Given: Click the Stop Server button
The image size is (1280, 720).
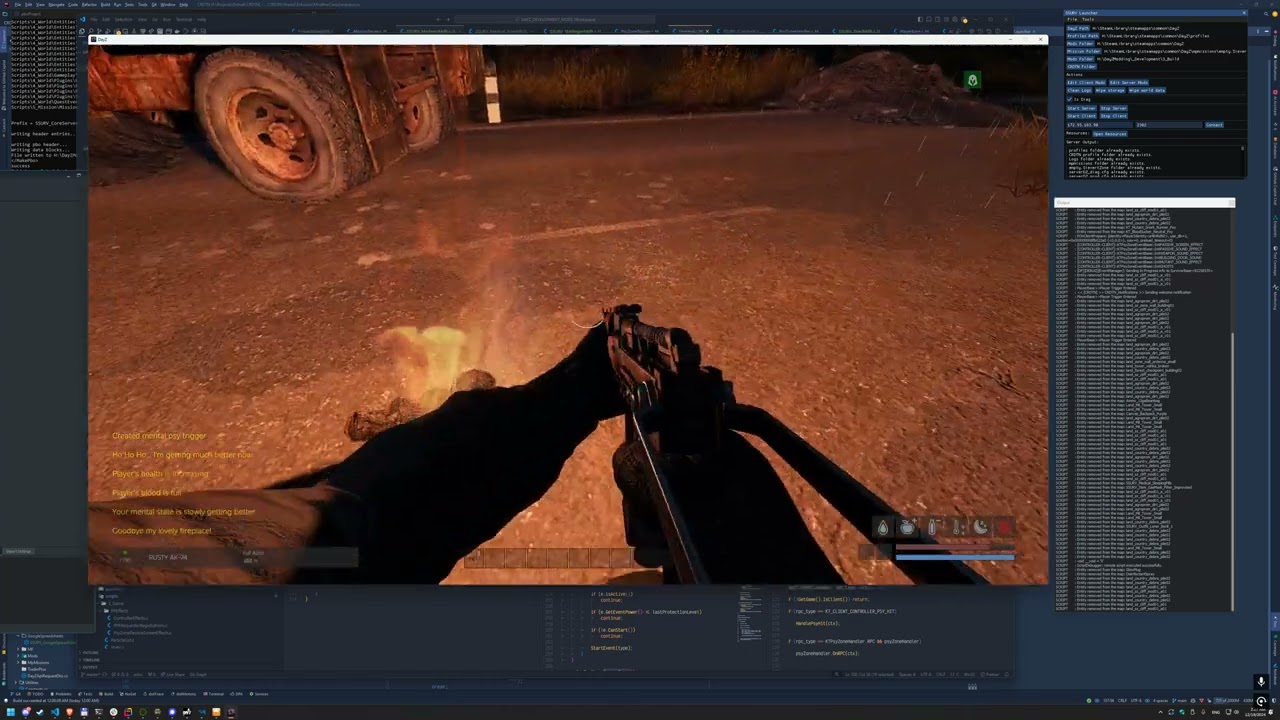Looking at the screenshot, I should (x=1114, y=108).
